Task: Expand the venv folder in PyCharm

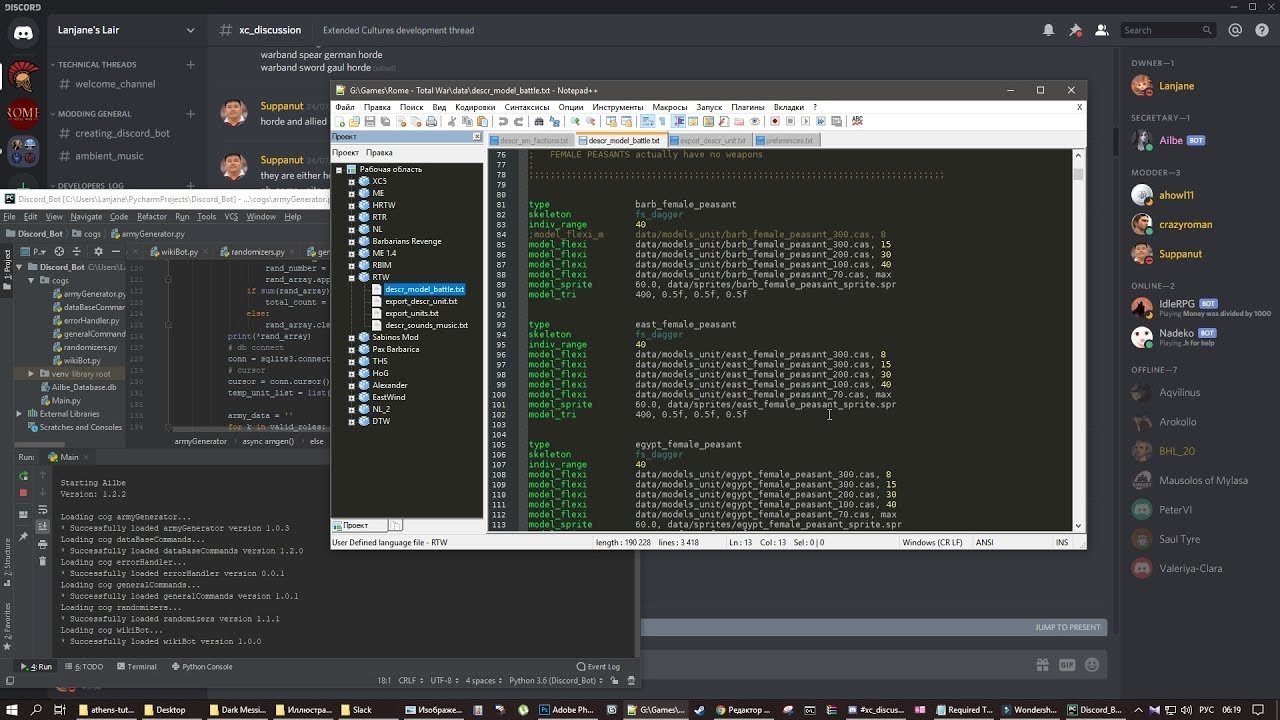Action: click(31, 373)
